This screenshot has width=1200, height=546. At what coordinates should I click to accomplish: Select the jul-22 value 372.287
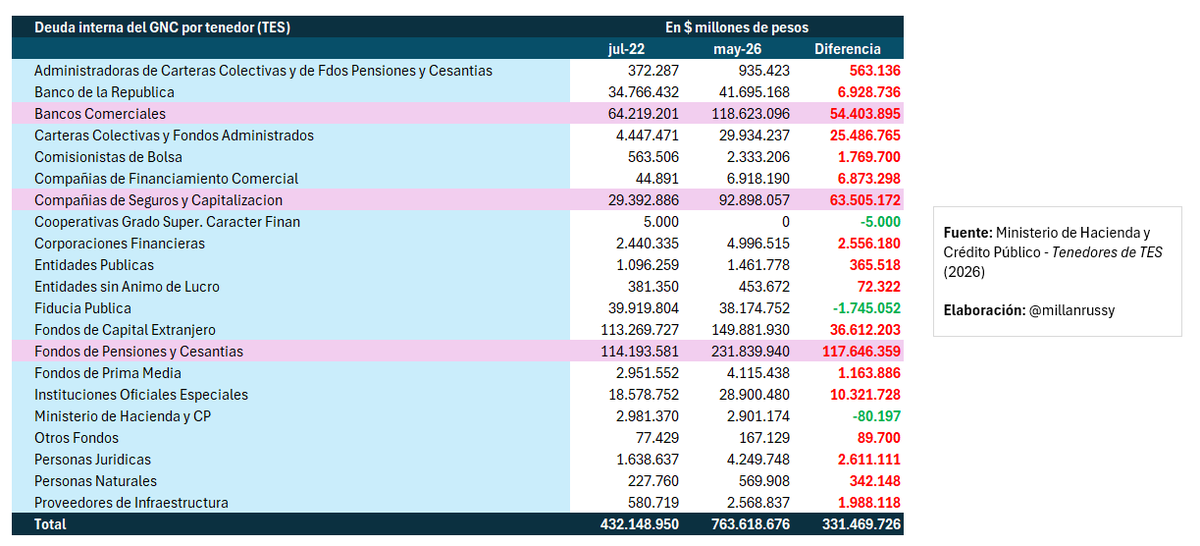pos(654,71)
